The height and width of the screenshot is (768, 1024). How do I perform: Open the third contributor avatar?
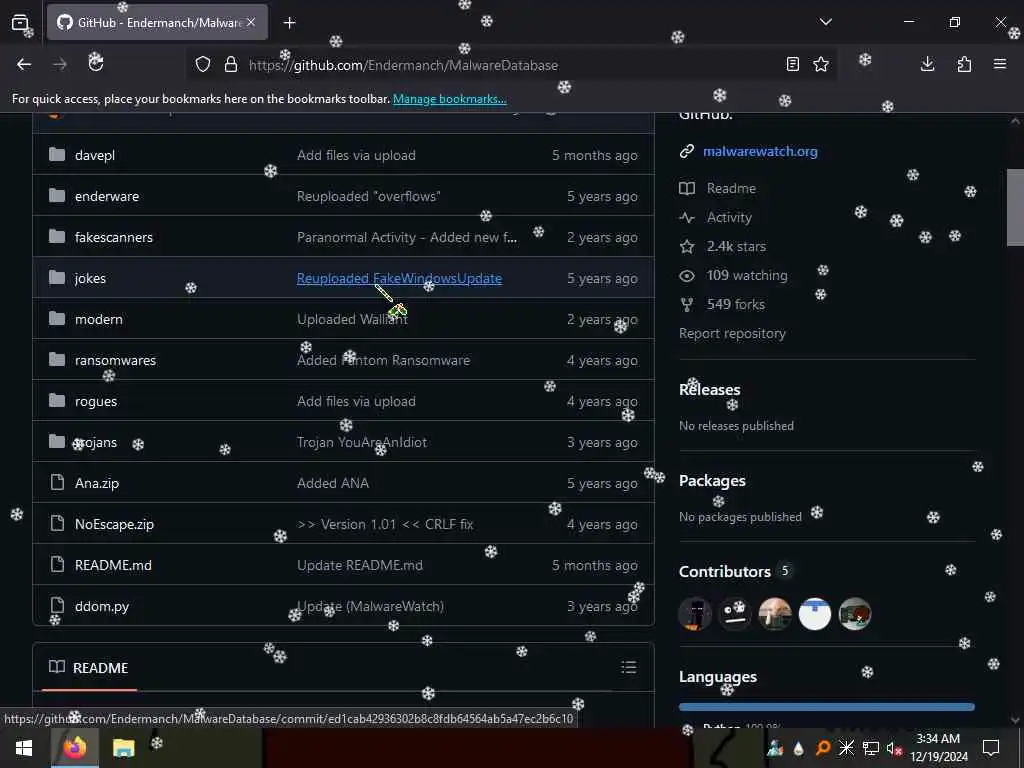(x=775, y=614)
